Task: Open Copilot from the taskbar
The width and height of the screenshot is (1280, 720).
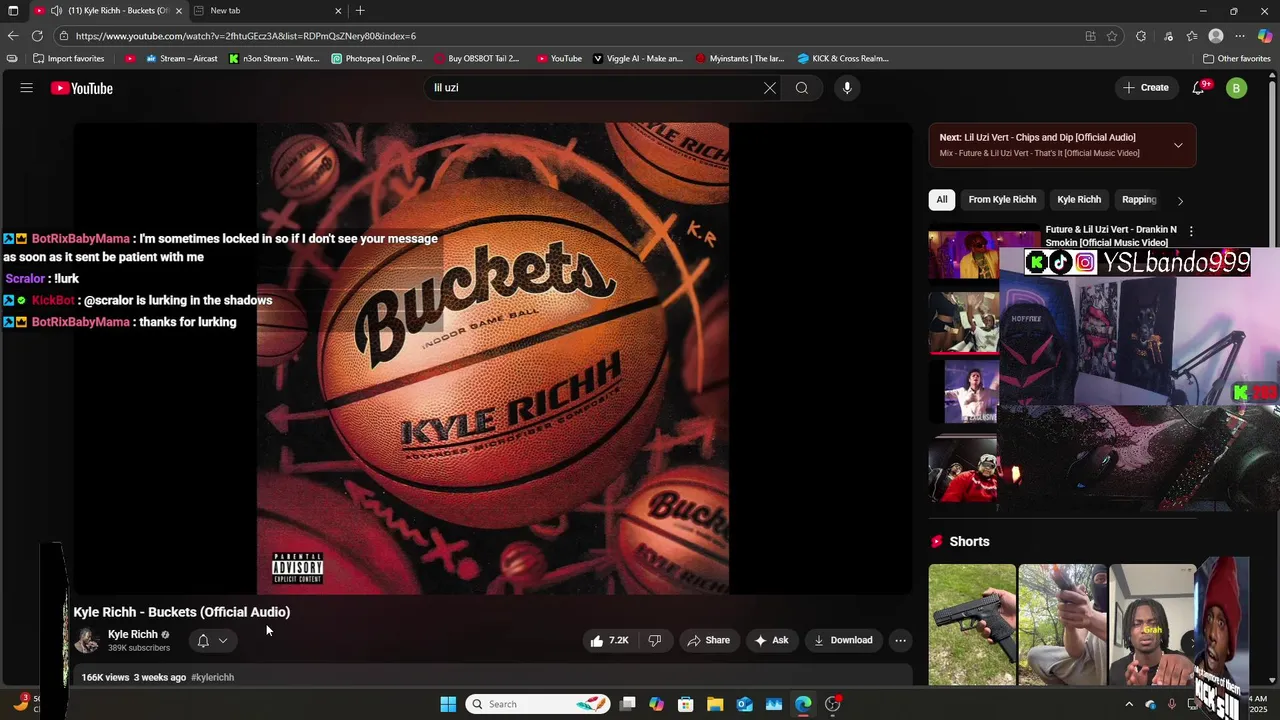Action: [x=657, y=704]
